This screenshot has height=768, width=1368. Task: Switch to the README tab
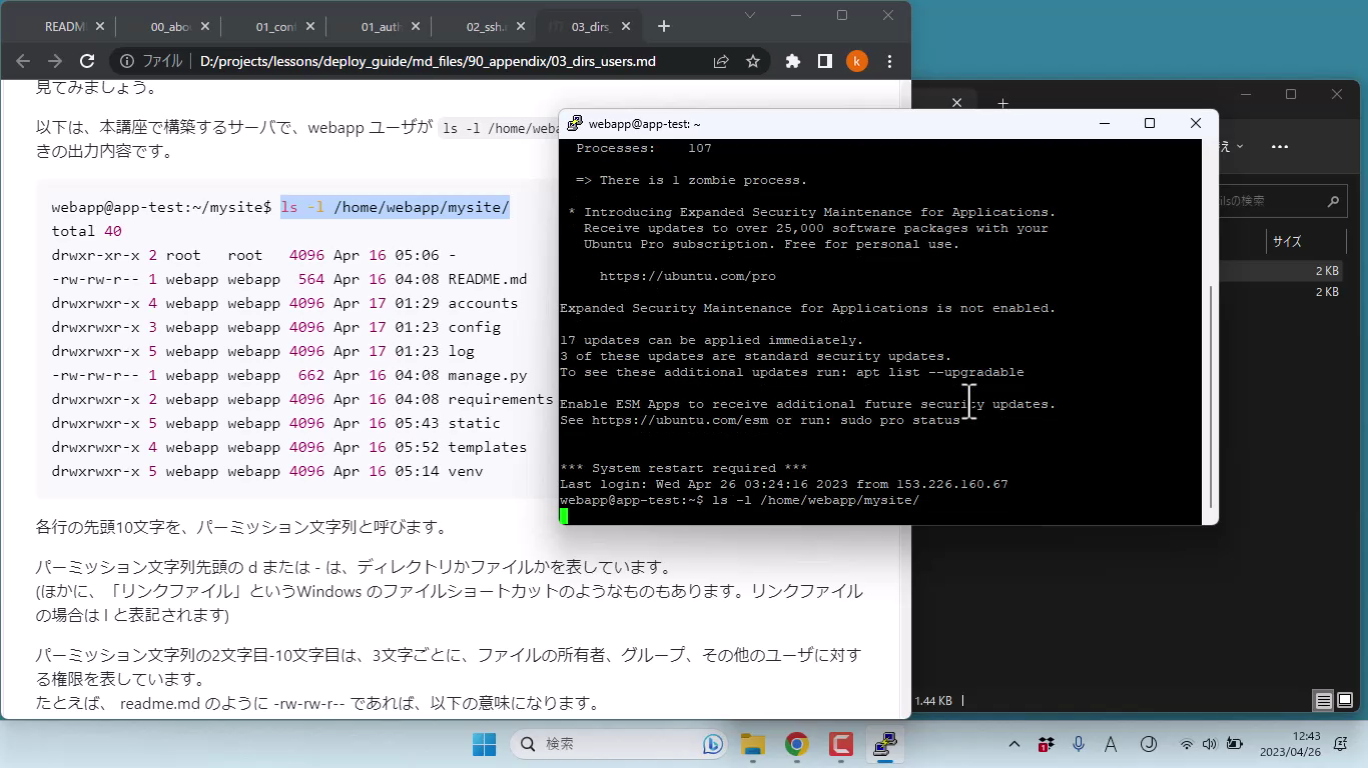(64, 27)
